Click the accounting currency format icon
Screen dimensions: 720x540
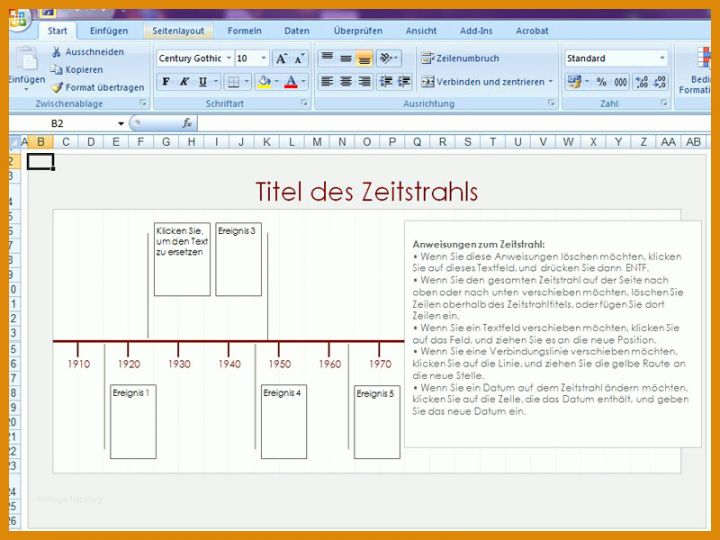pos(574,82)
